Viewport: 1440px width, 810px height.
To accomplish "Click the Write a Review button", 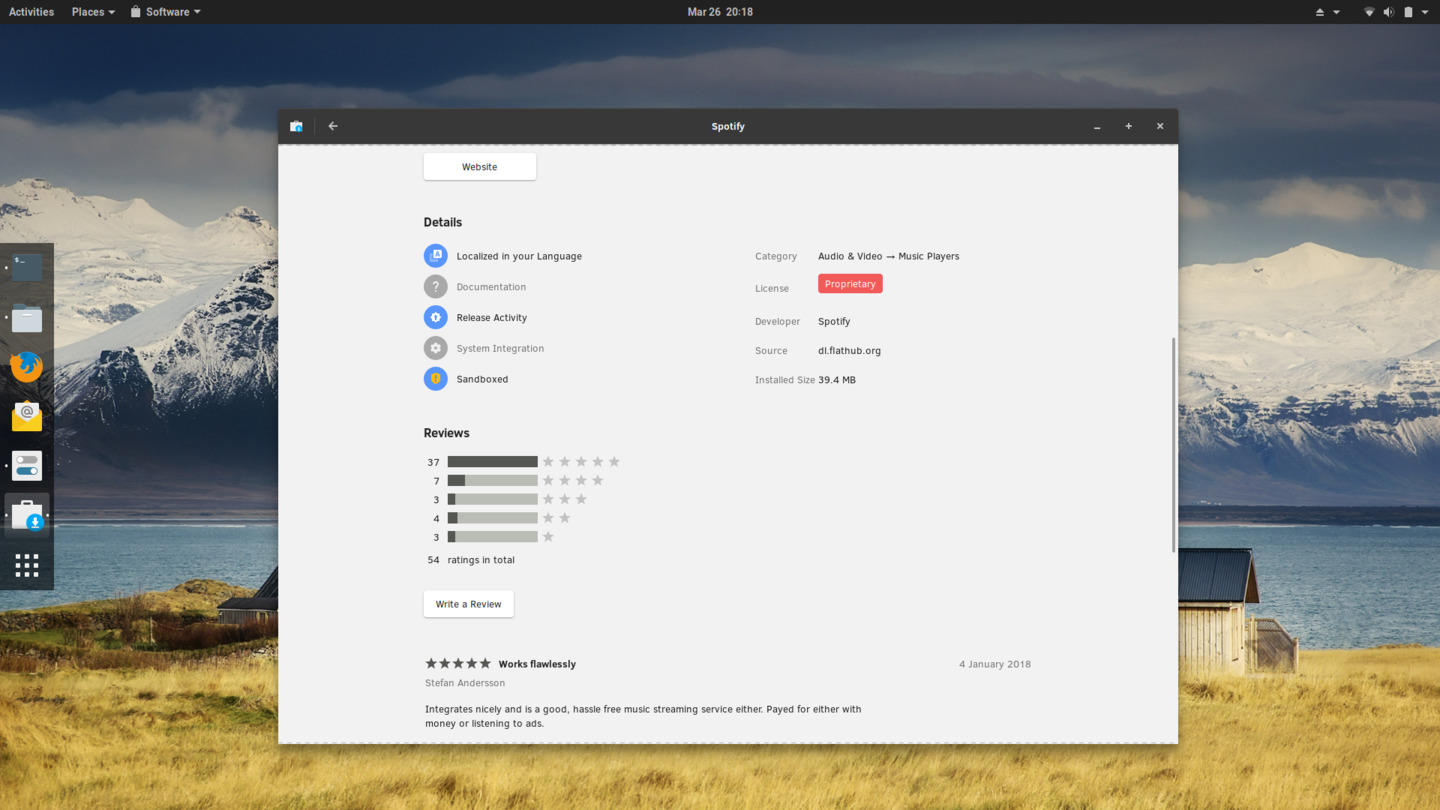I will (468, 604).
